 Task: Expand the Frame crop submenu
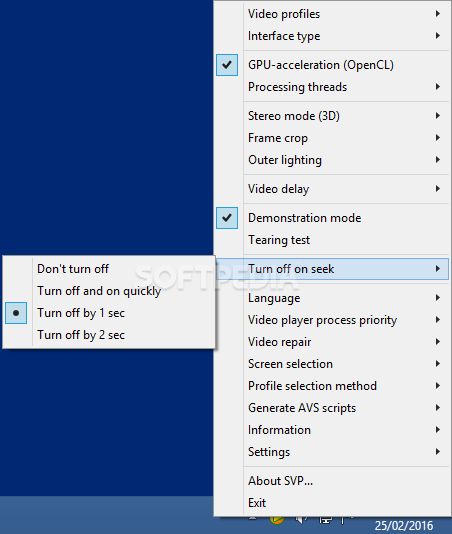click(332, 138)
